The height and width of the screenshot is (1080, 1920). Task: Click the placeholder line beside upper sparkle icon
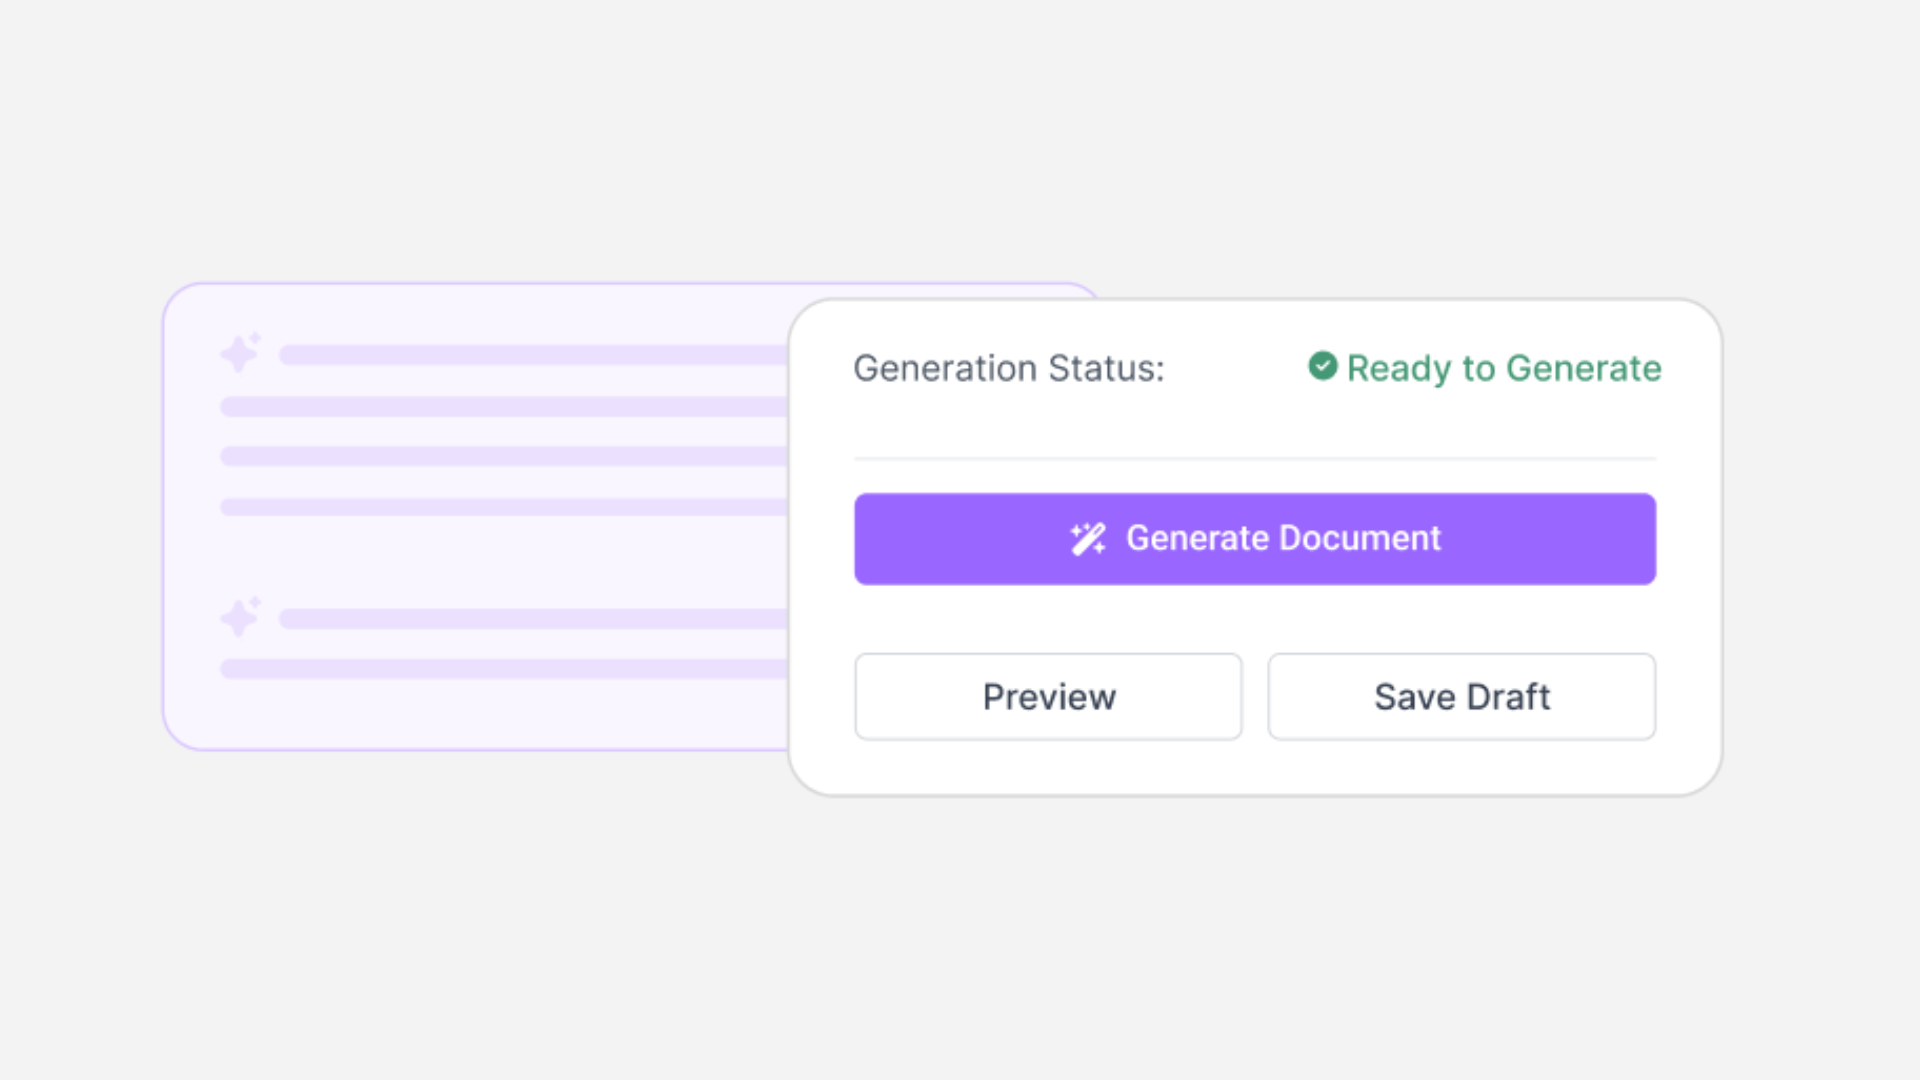tap(530, 355)
